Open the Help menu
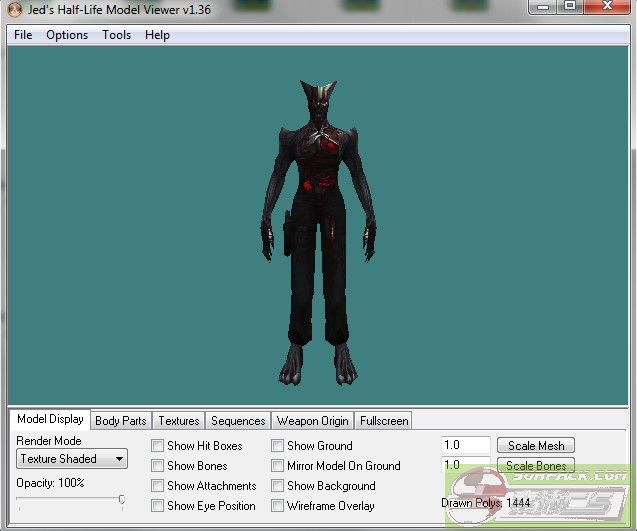The height and width of the screenshot is (531, 637). (x=157, y=35)
